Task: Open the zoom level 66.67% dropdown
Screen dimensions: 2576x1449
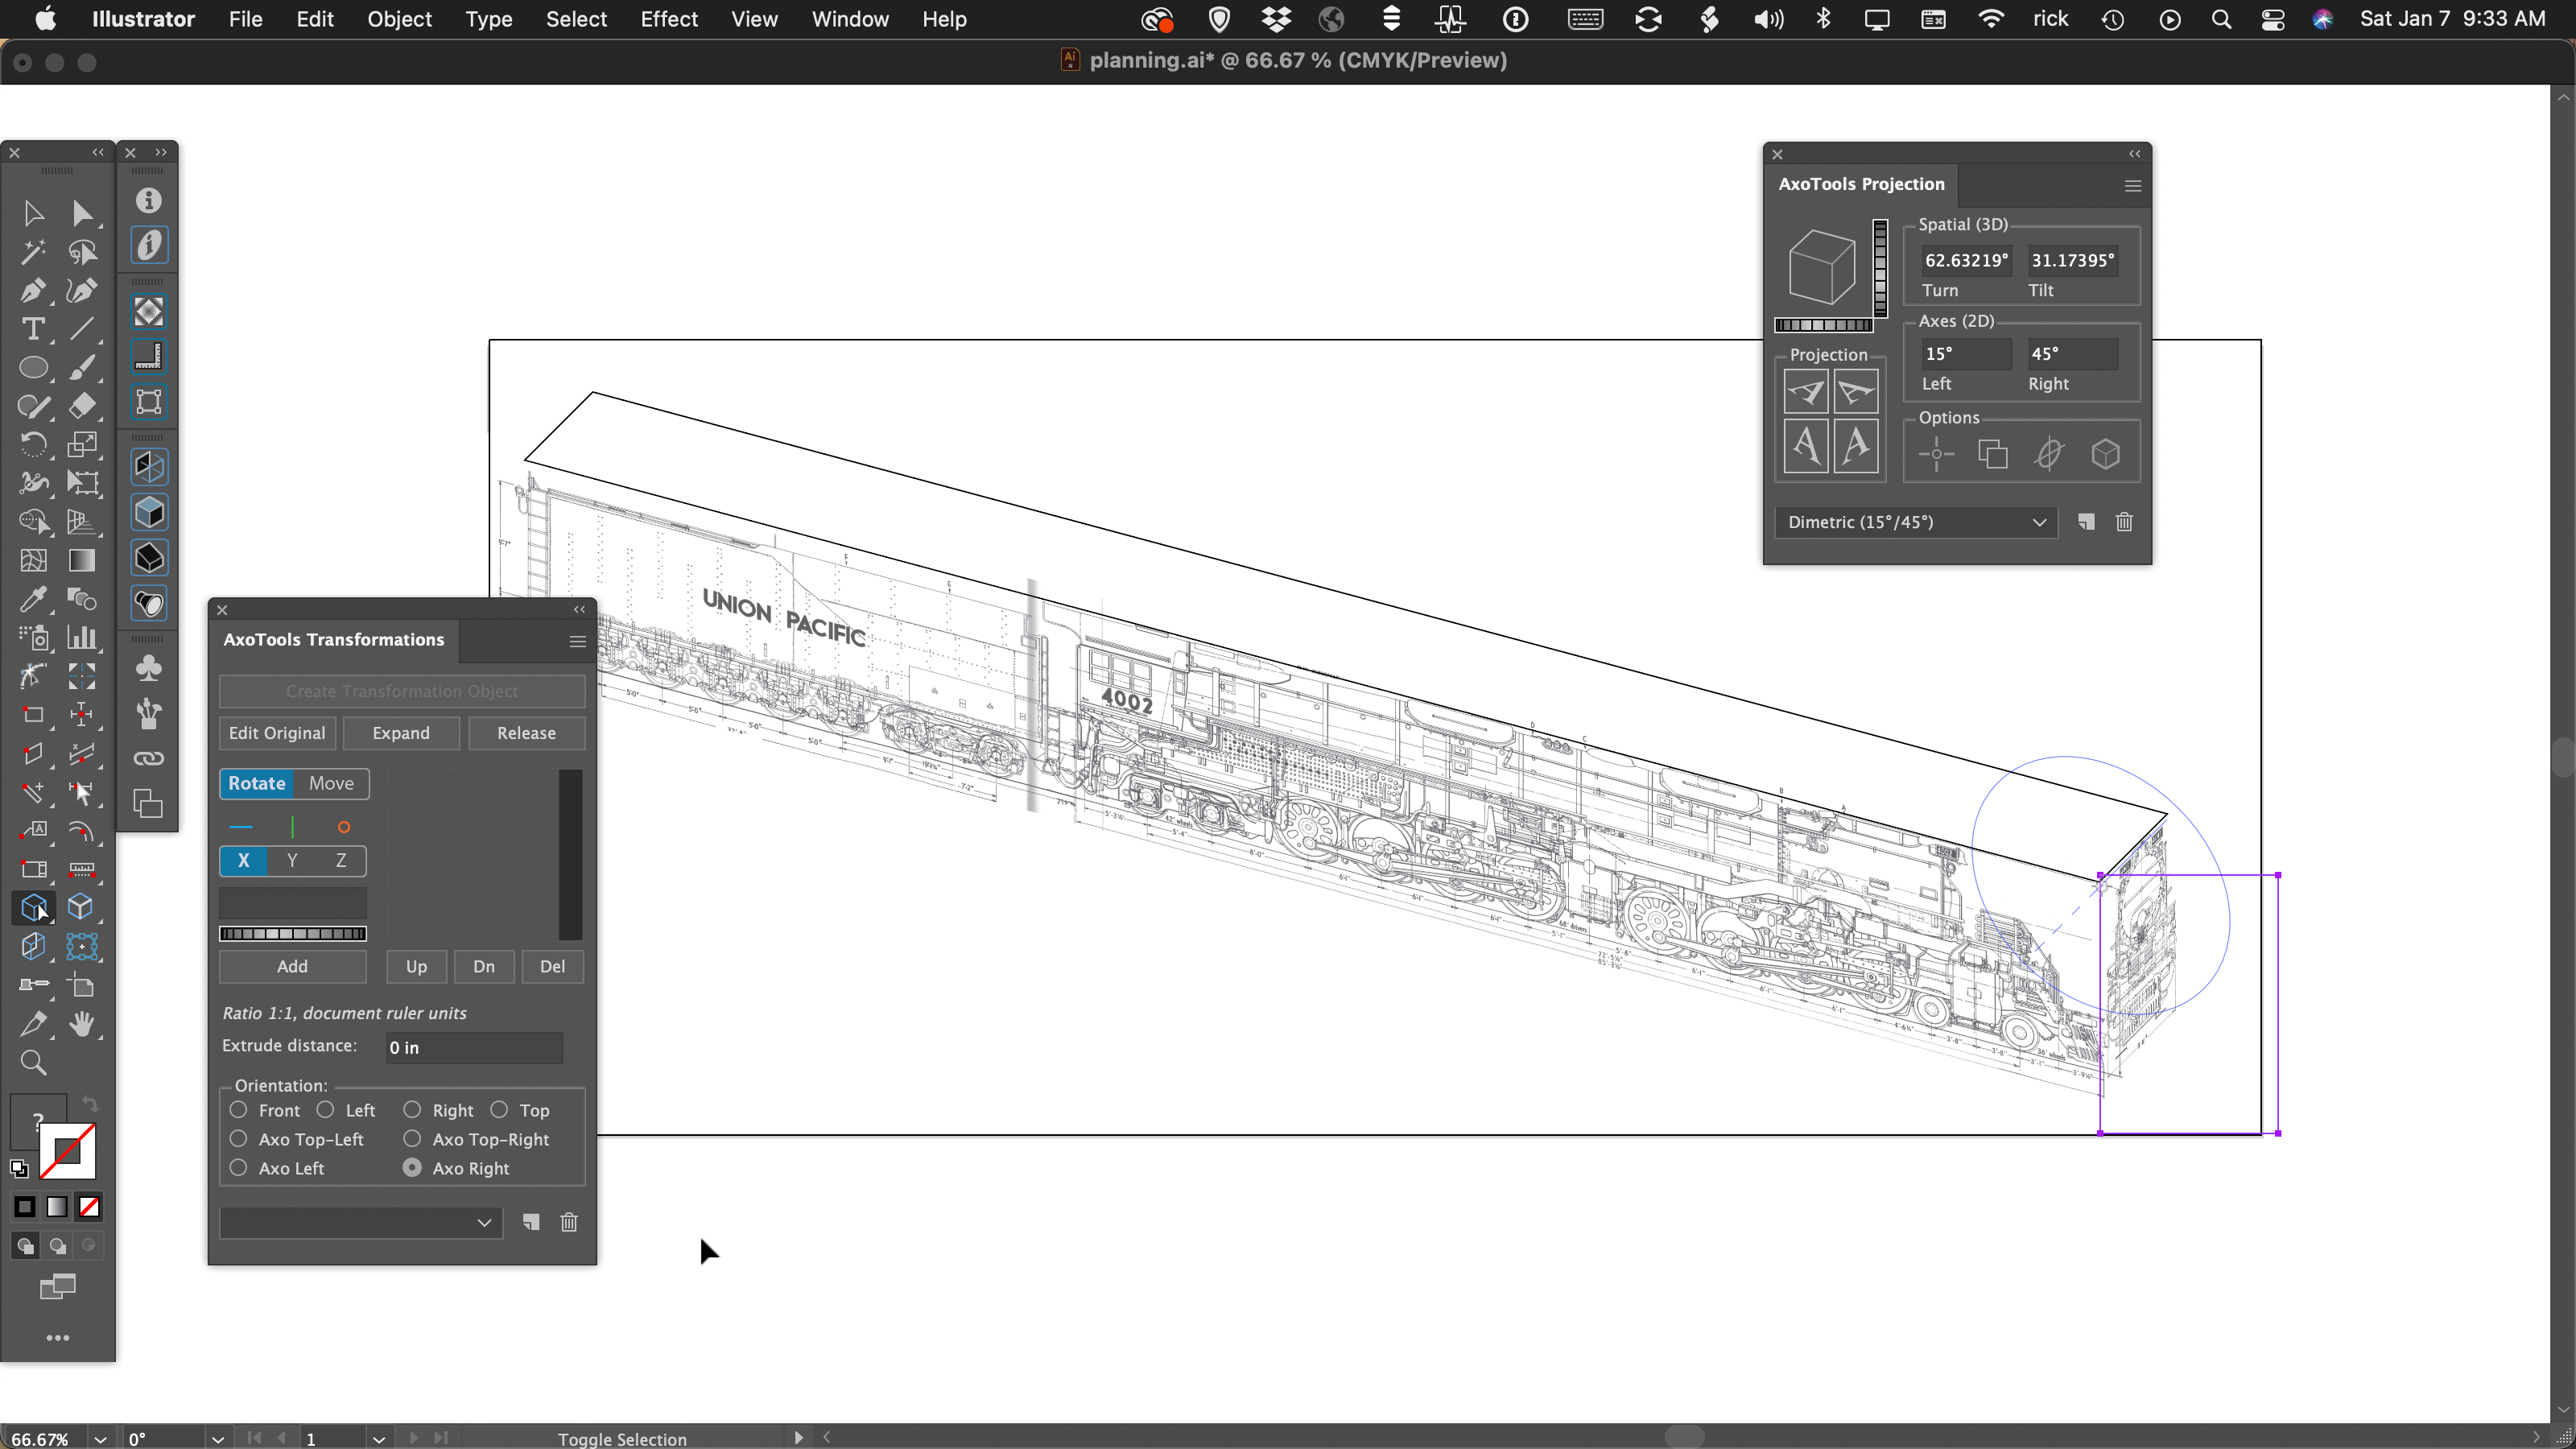Action: (100, 1439)
